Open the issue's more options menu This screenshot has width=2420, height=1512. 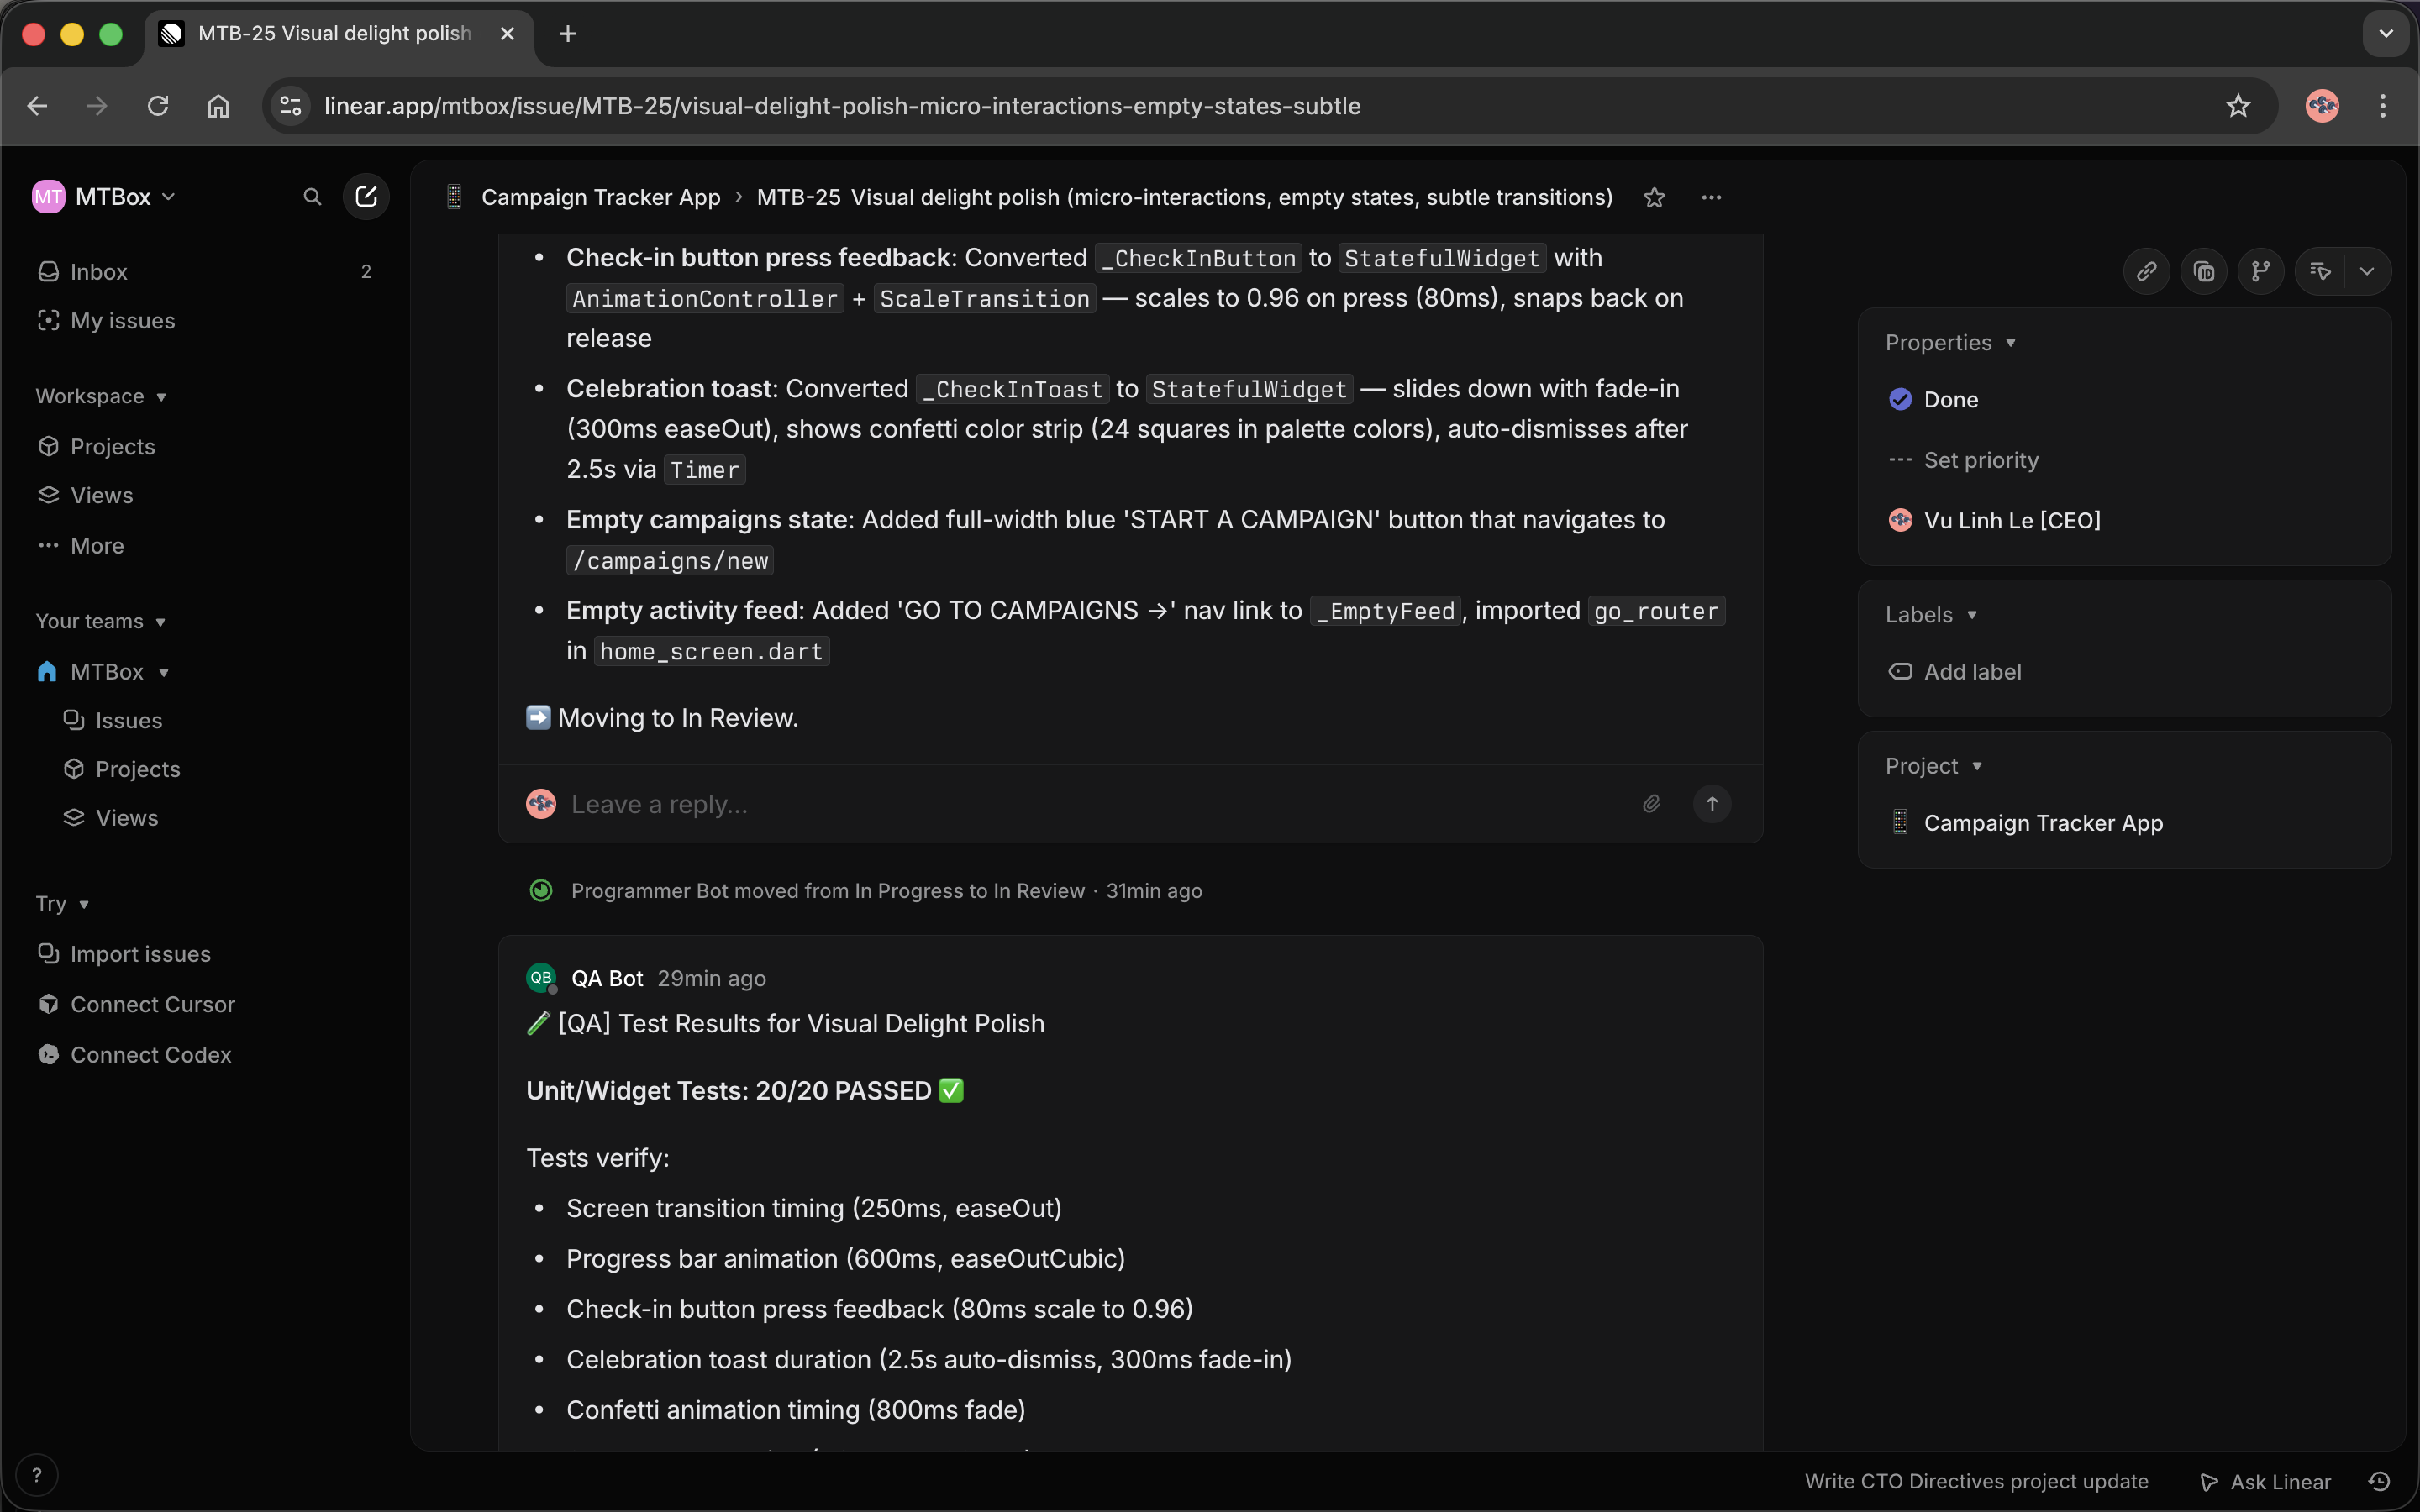1712,197
